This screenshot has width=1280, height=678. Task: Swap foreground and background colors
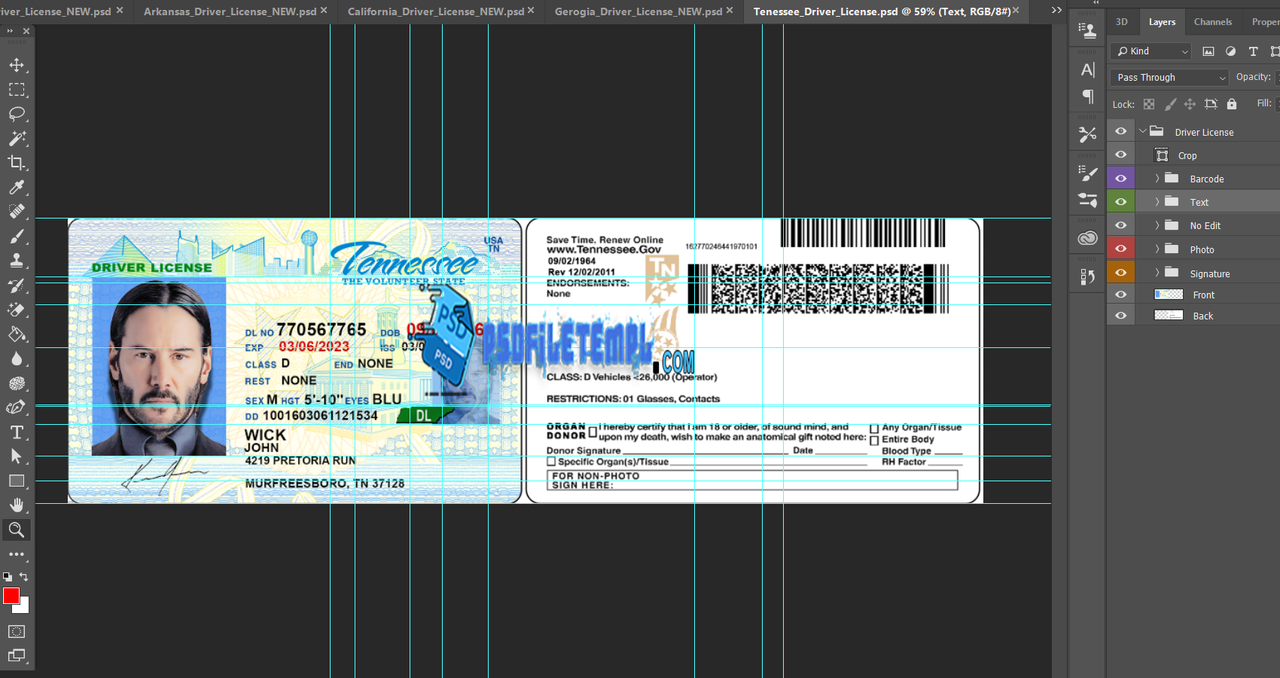tap(24, 577)
